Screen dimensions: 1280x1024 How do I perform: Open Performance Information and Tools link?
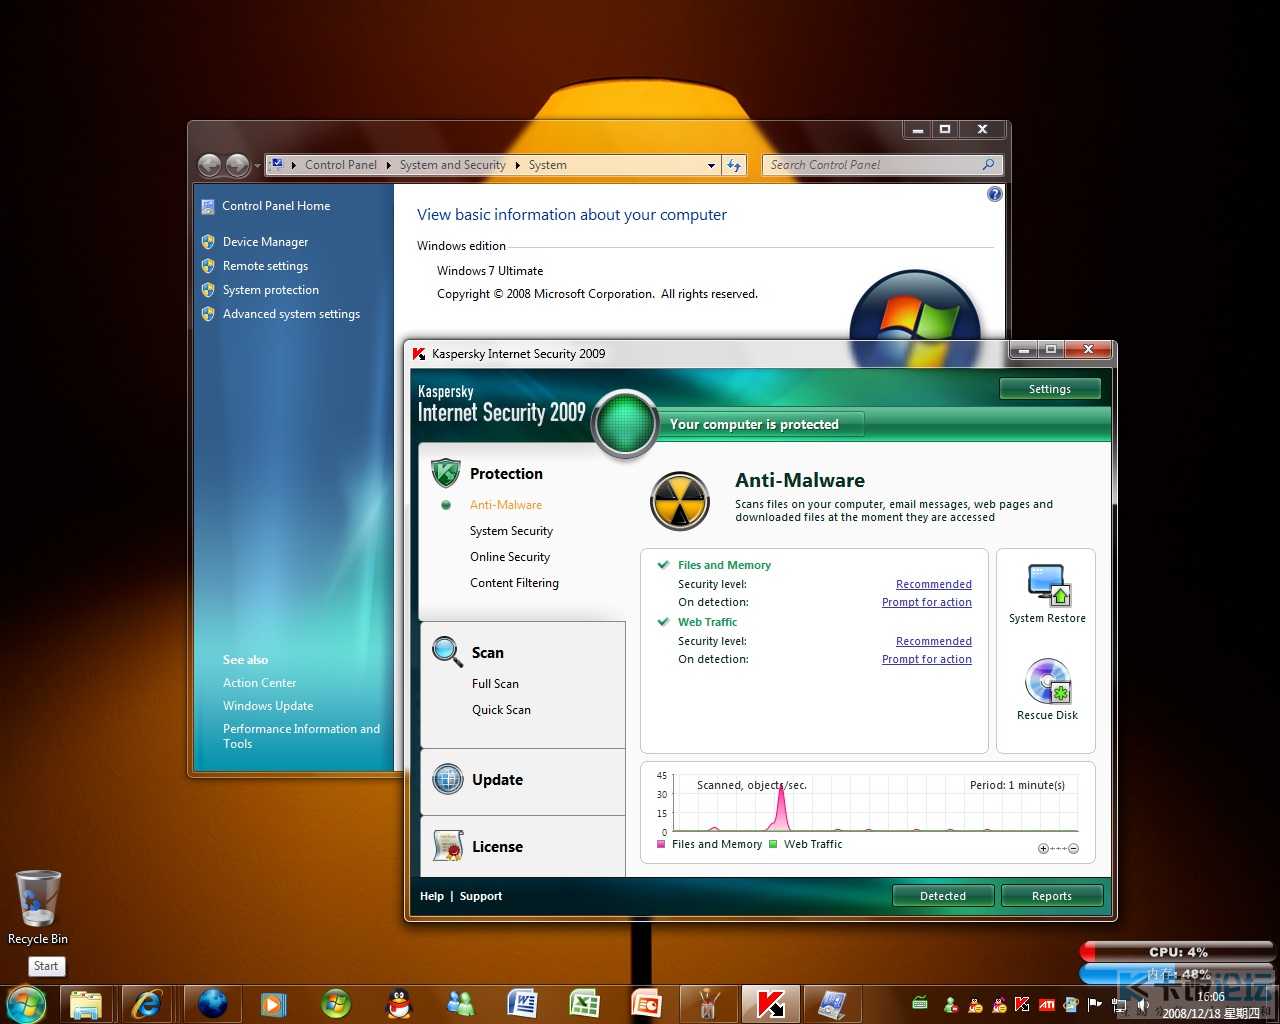(301, 736)
